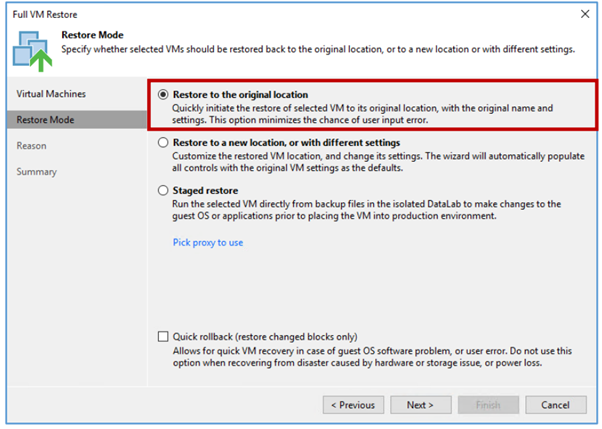This screenshot has width=602, height=429.
Task: Click the greyed-out Finish button
Action: click(488, 405)
